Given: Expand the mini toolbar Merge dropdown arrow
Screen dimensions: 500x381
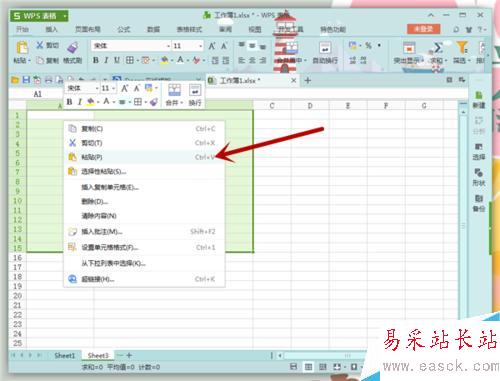Looking at the screenshot, I should pos(182,103).
